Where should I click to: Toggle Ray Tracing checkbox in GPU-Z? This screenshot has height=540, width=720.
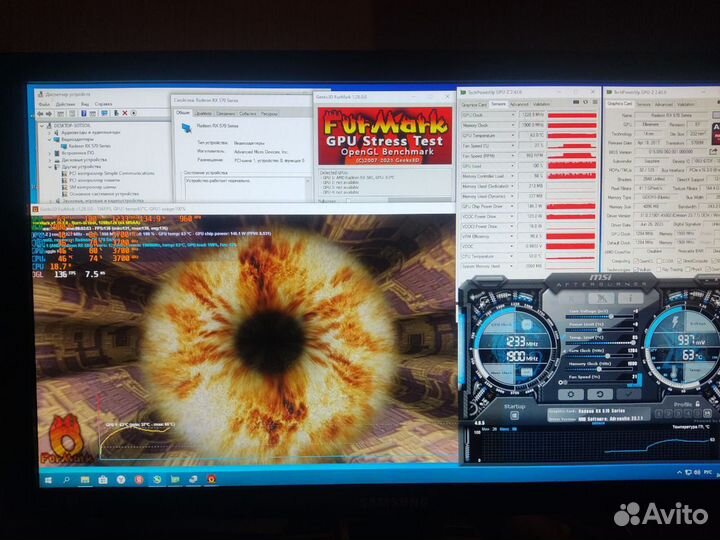[658, 270]
